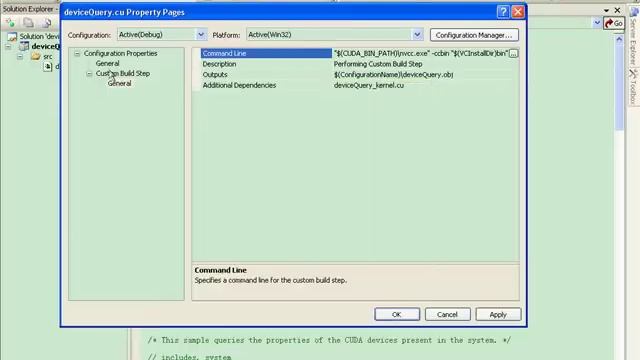Open the dropdown arrow beside the Go button
The width and height of the screenshot is (640, 360).
(597, 23)
